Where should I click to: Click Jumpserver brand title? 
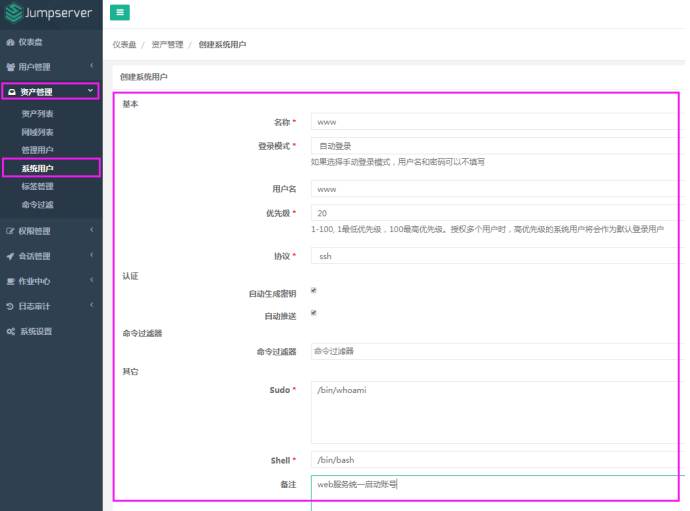click(x=58, y=13)
